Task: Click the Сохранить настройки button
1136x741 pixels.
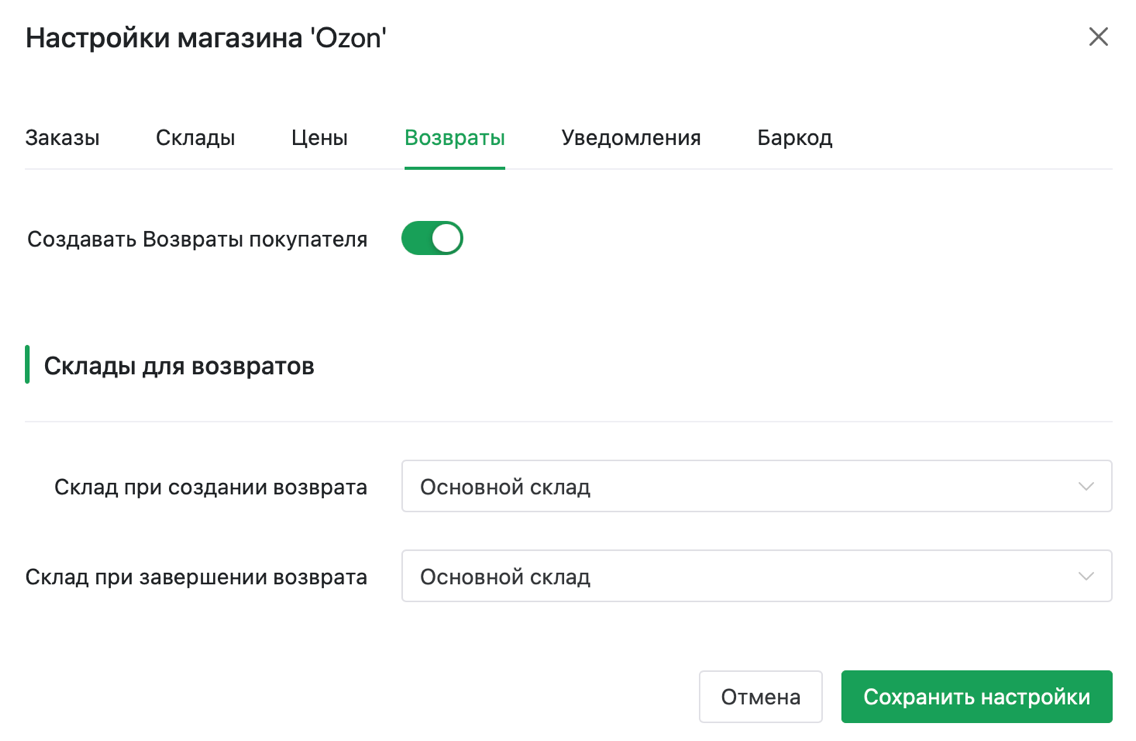Action: (976, 697)
